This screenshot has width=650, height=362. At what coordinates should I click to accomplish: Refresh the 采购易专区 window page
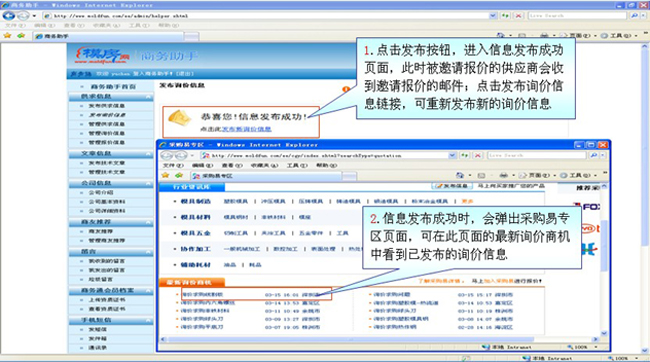click(x=465, y=155)
